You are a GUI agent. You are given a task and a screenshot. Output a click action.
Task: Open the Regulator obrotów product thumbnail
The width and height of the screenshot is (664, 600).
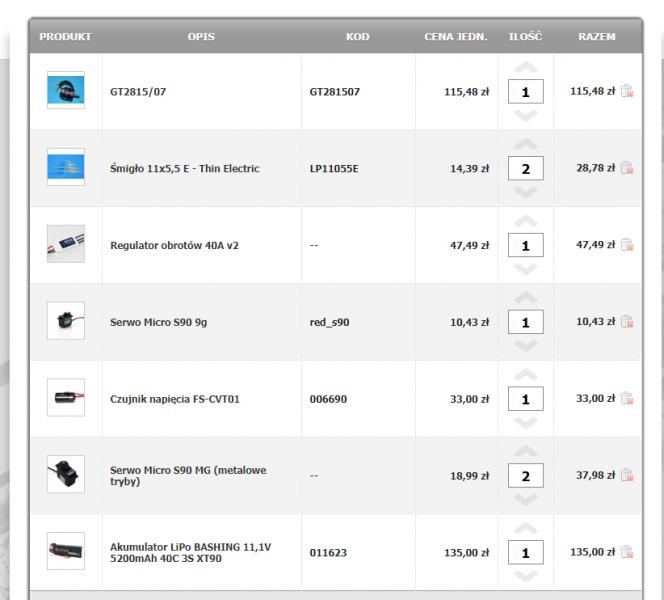click(66, 245)
